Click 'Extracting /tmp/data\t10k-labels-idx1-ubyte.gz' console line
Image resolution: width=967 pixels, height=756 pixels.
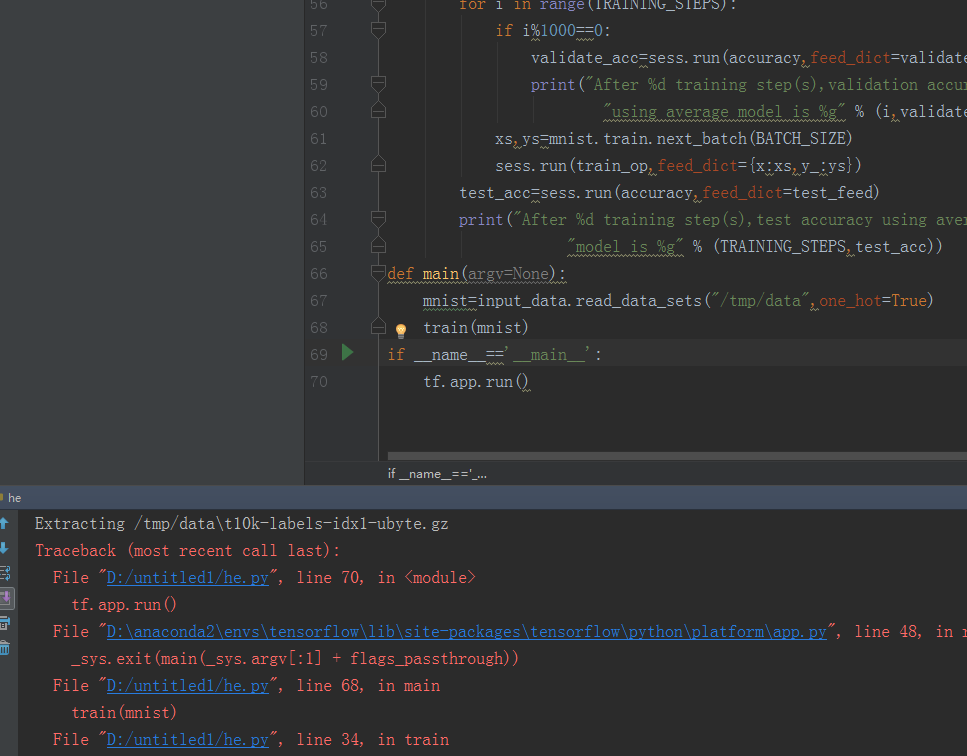tap(242, 524)
